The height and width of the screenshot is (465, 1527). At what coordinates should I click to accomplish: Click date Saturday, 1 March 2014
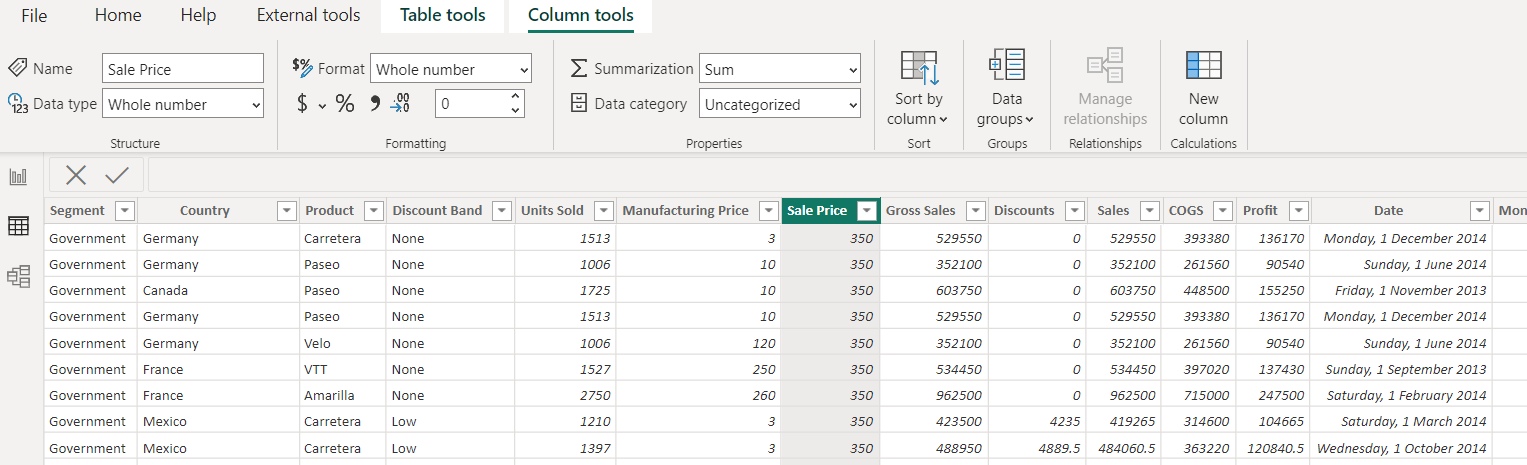tap(1414, 421)
